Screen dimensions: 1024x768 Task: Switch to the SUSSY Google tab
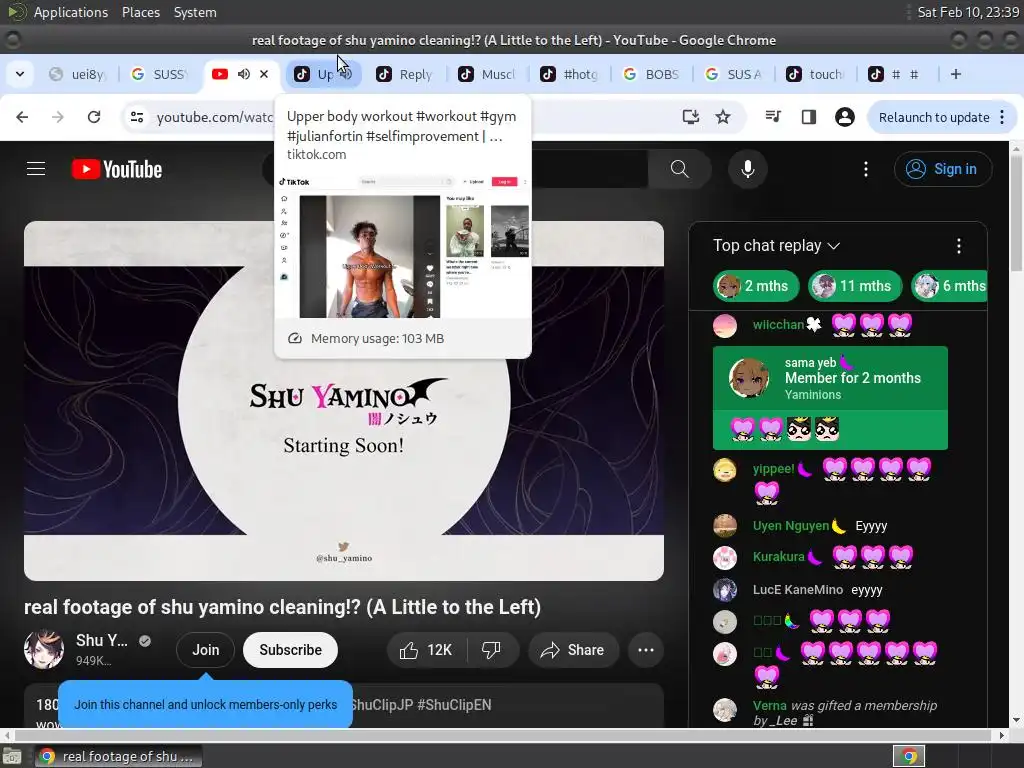160,74
